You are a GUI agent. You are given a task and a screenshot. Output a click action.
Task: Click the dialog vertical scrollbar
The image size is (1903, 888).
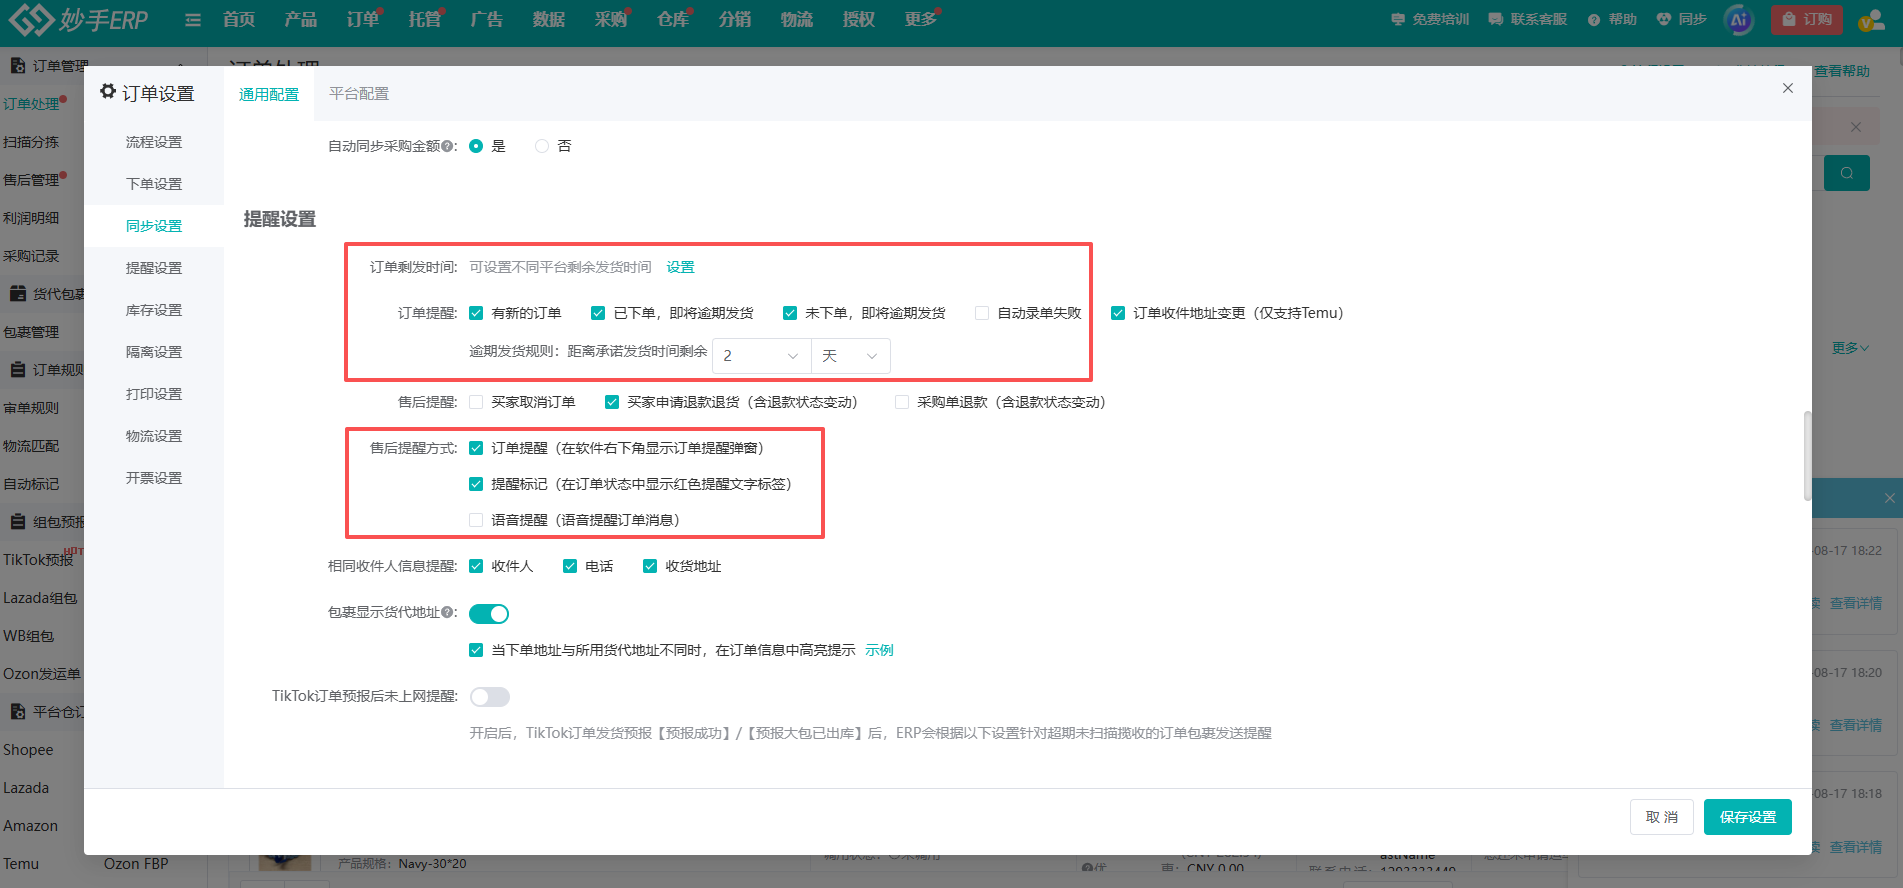coord(1807,455)
